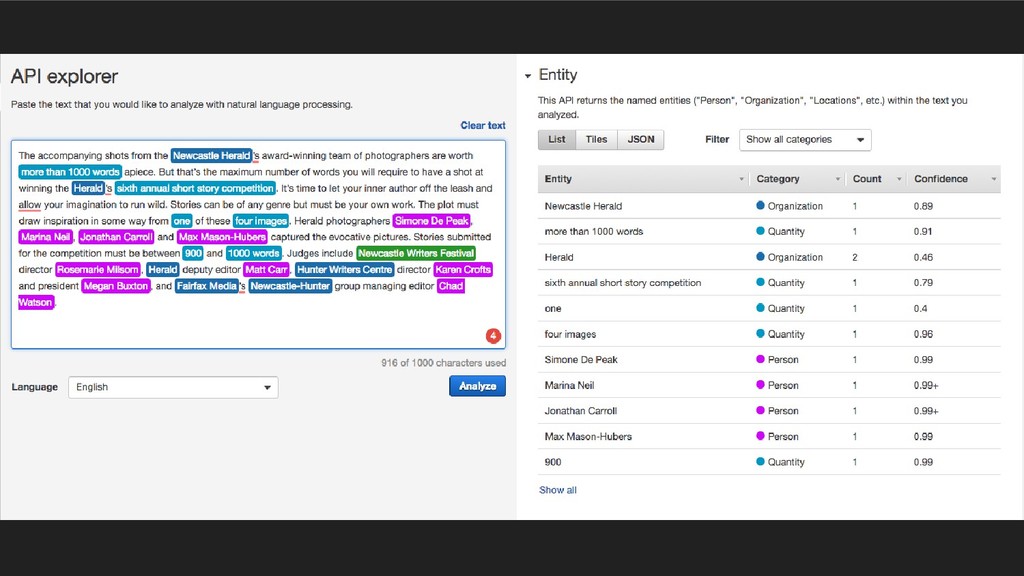
Task: Click the 0.46 confidence value for Herald
Action: (x=923, y=257)
